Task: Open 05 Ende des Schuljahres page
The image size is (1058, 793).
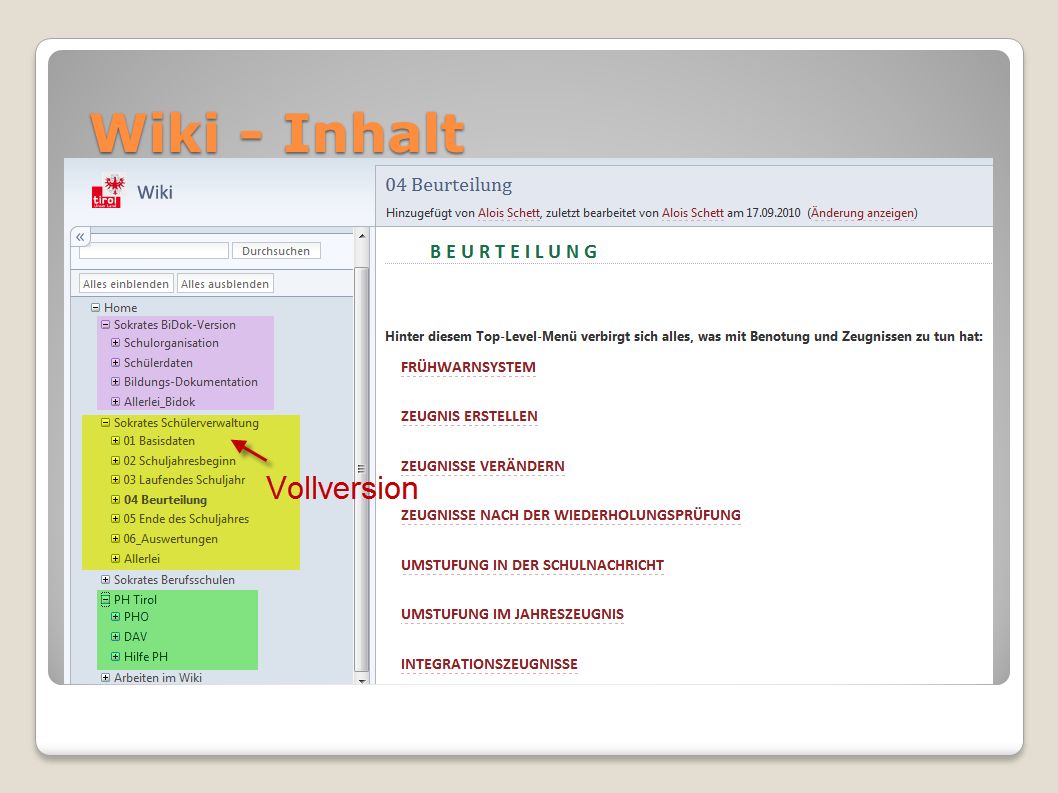Action: [x=186, y=519]
